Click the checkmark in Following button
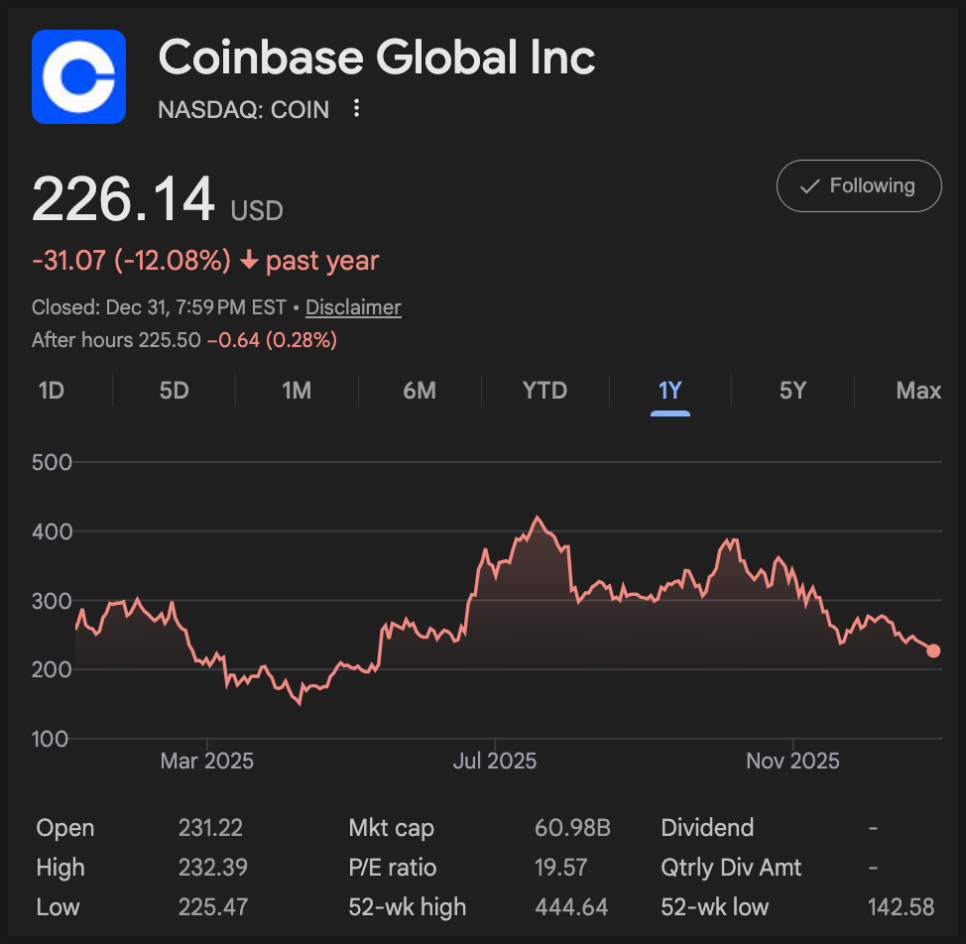Viewport: 966px width, 944px height. tap(811, 186)
